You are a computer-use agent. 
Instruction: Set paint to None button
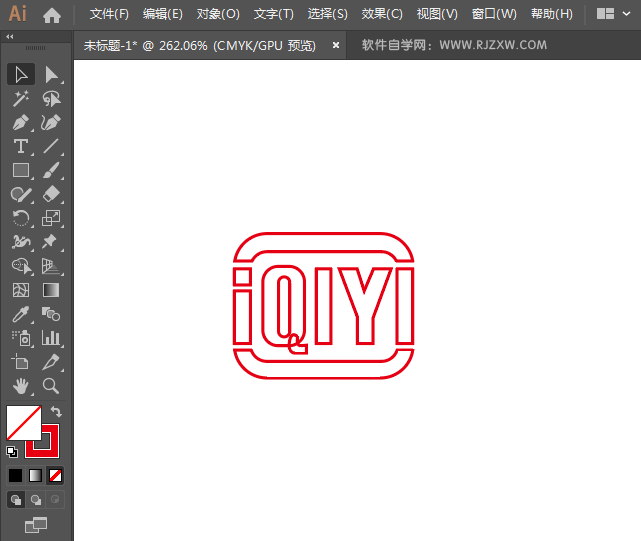click(55, 476)
